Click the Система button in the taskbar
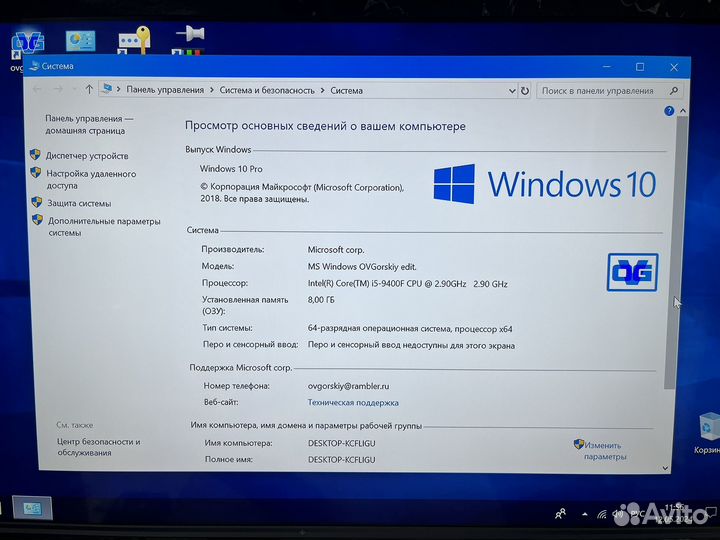 click(32, 508)
